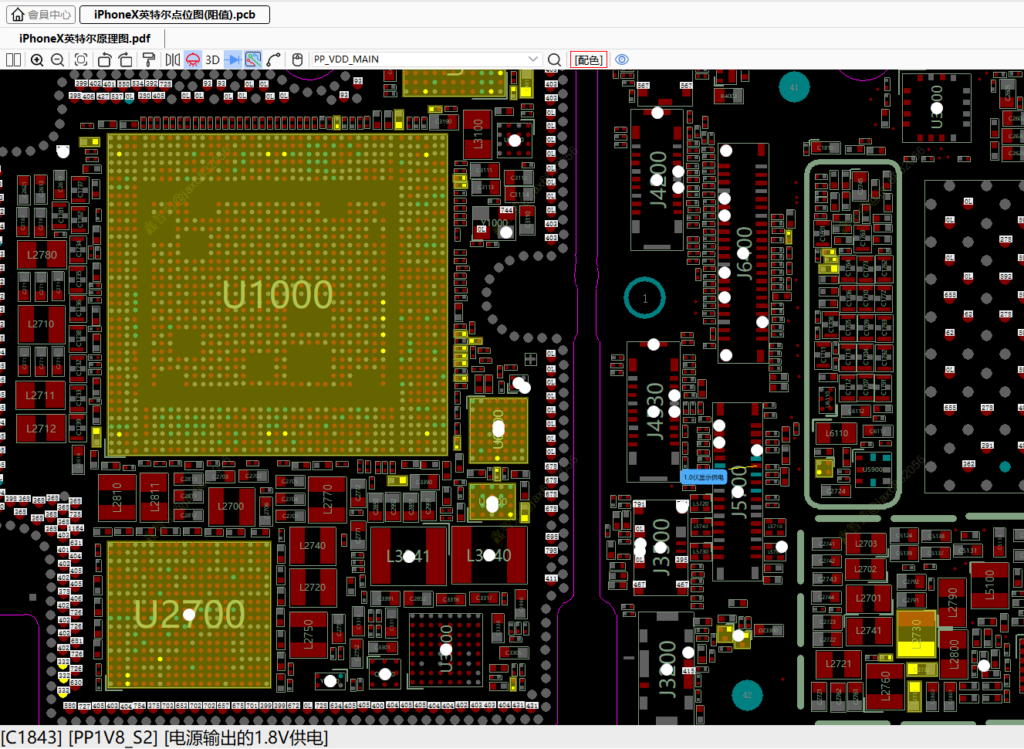Select inductor L2700
The height and width of the screenshot is (749, 1024).
pyautogui.click(x=231, y=506)
